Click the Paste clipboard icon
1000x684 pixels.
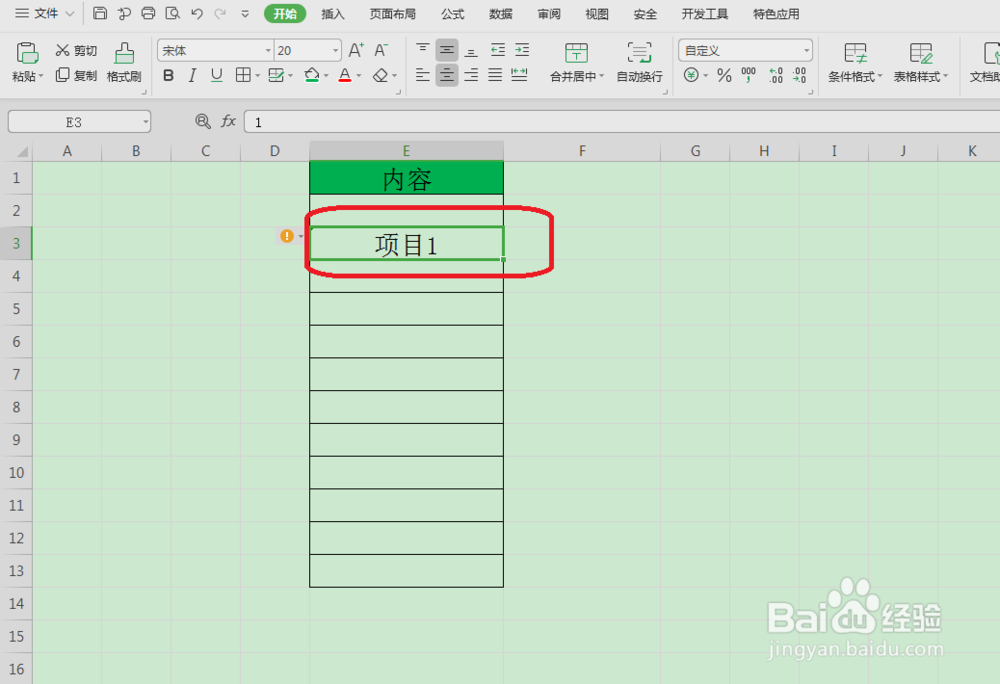27,53
